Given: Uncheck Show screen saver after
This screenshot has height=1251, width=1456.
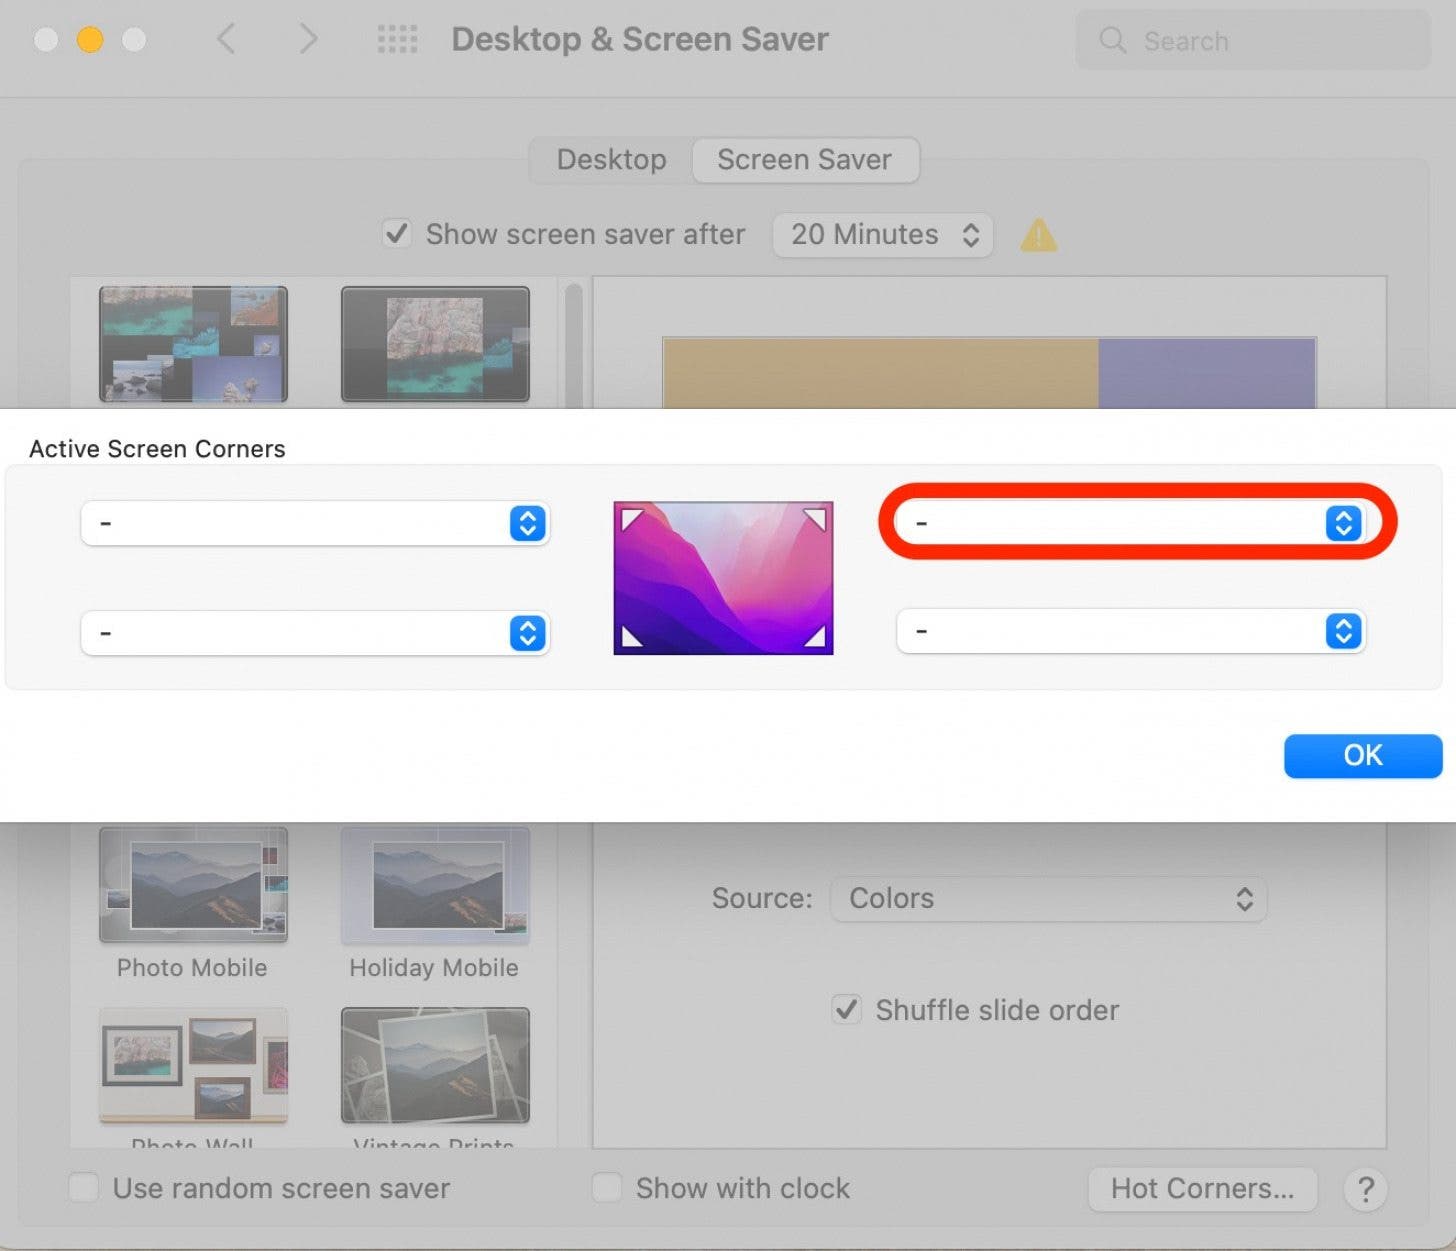Looking at the screenshot, I should [x=397, y=233].
